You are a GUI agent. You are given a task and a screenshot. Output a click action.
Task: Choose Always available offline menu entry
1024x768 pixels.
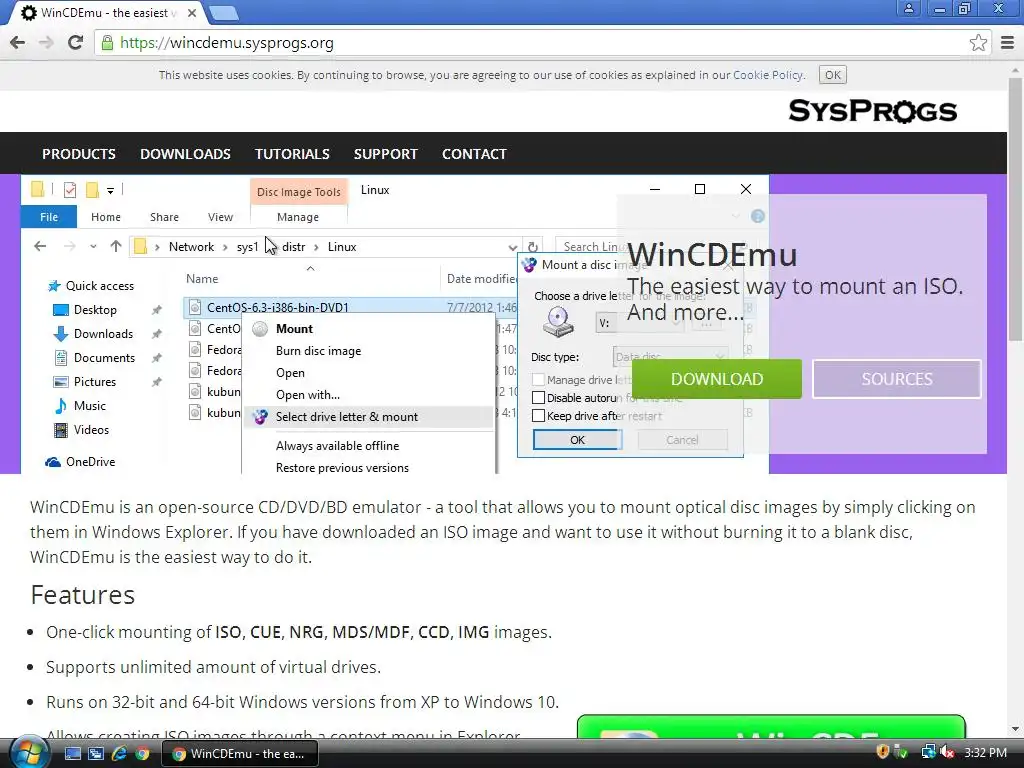pyautogui.click(x=368, y=445)
